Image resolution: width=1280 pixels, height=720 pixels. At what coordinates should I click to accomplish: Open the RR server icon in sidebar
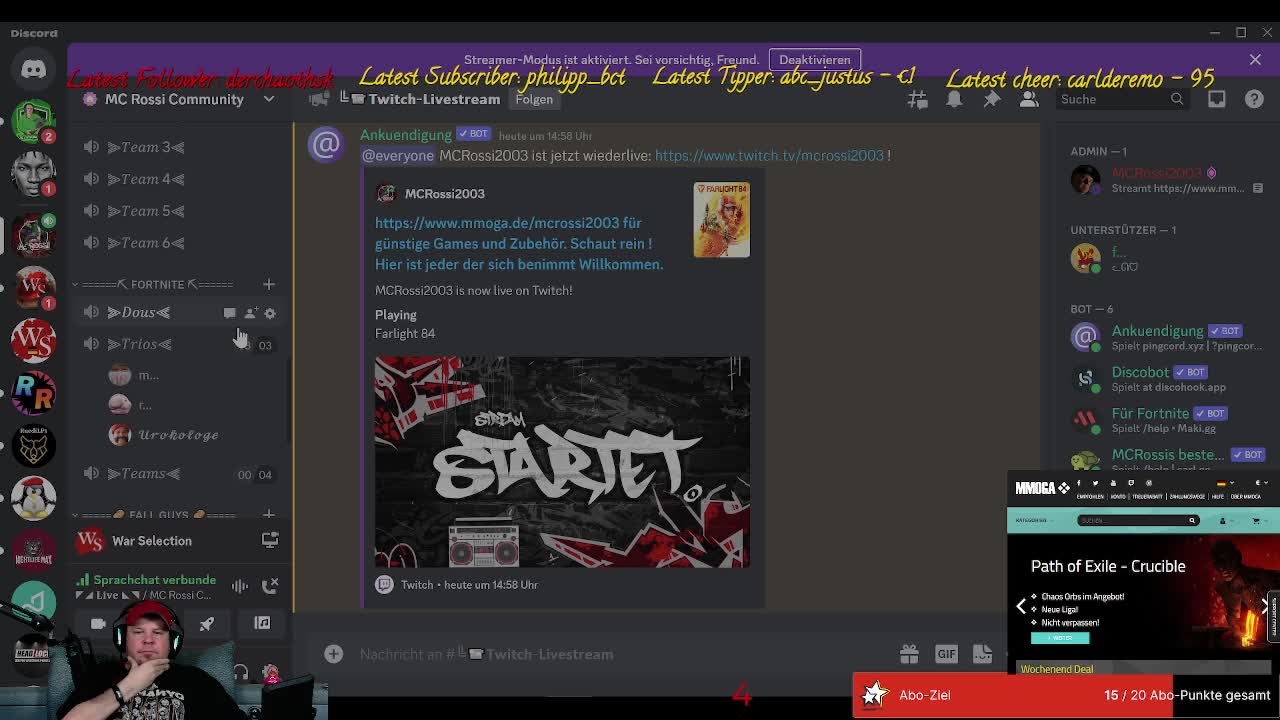33,393
